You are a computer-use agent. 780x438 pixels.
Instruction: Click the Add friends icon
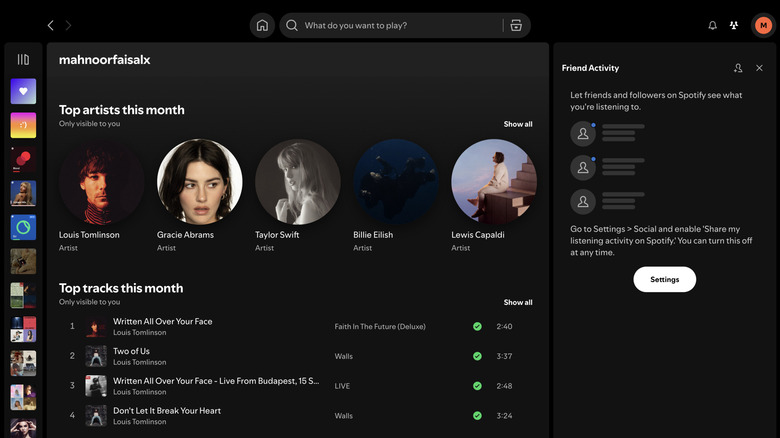(738, 68)
